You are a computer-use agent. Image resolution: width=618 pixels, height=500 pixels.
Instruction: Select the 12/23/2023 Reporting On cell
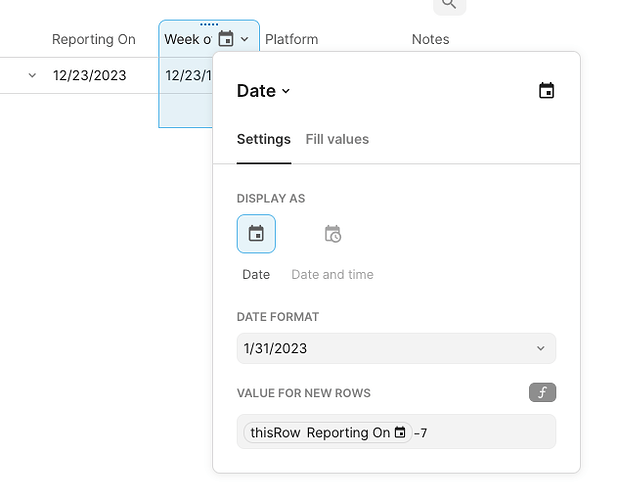click(x=90, y=75)
